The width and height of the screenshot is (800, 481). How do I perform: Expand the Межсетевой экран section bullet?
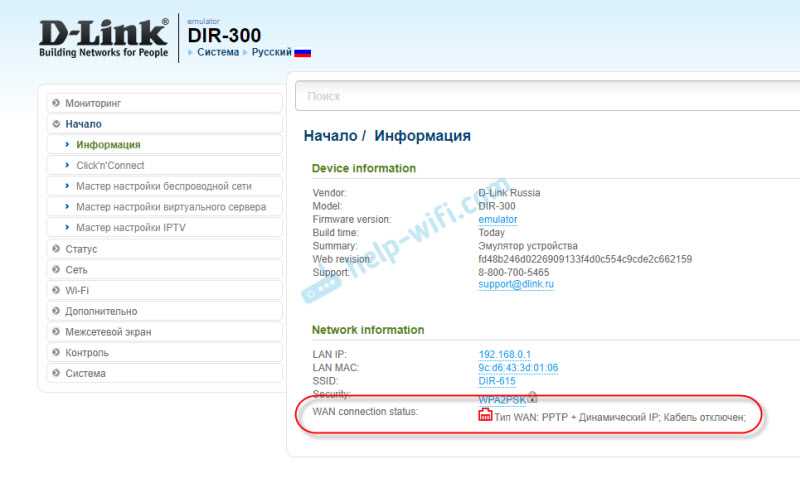(x=56, y=332)
